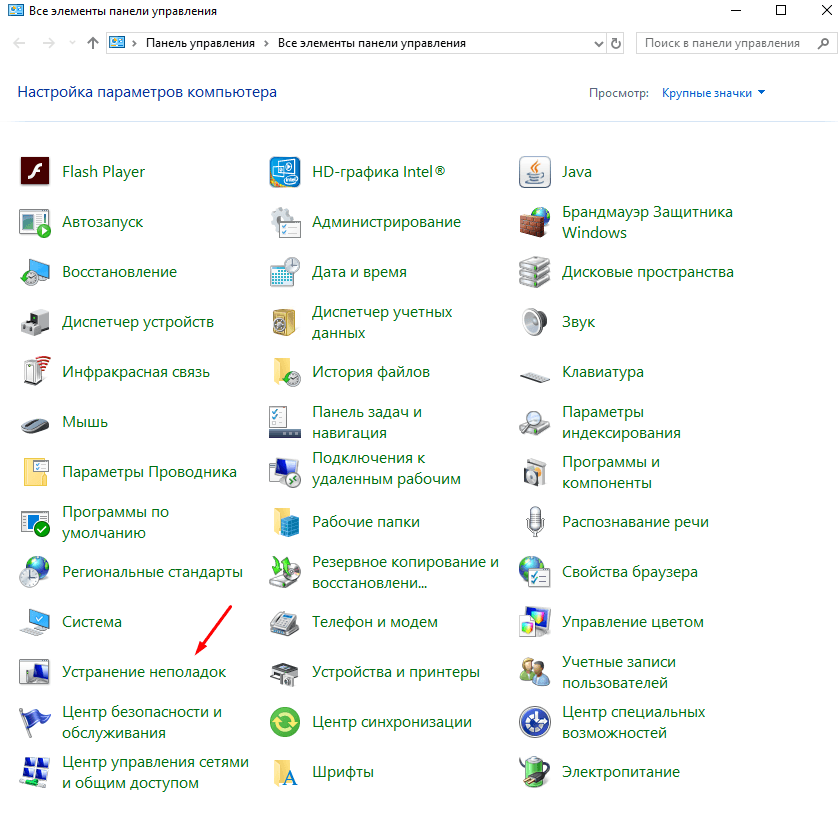Open the Крупные значки view dropdown
Viewport: 838px width, 829px height.
coord(713,93)
